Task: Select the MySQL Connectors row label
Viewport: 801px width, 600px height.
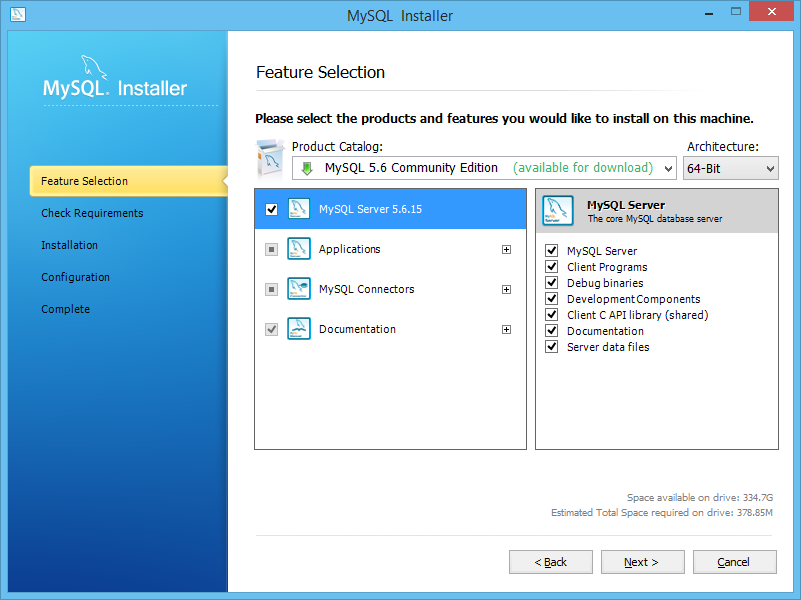Action: click(366, 289)
